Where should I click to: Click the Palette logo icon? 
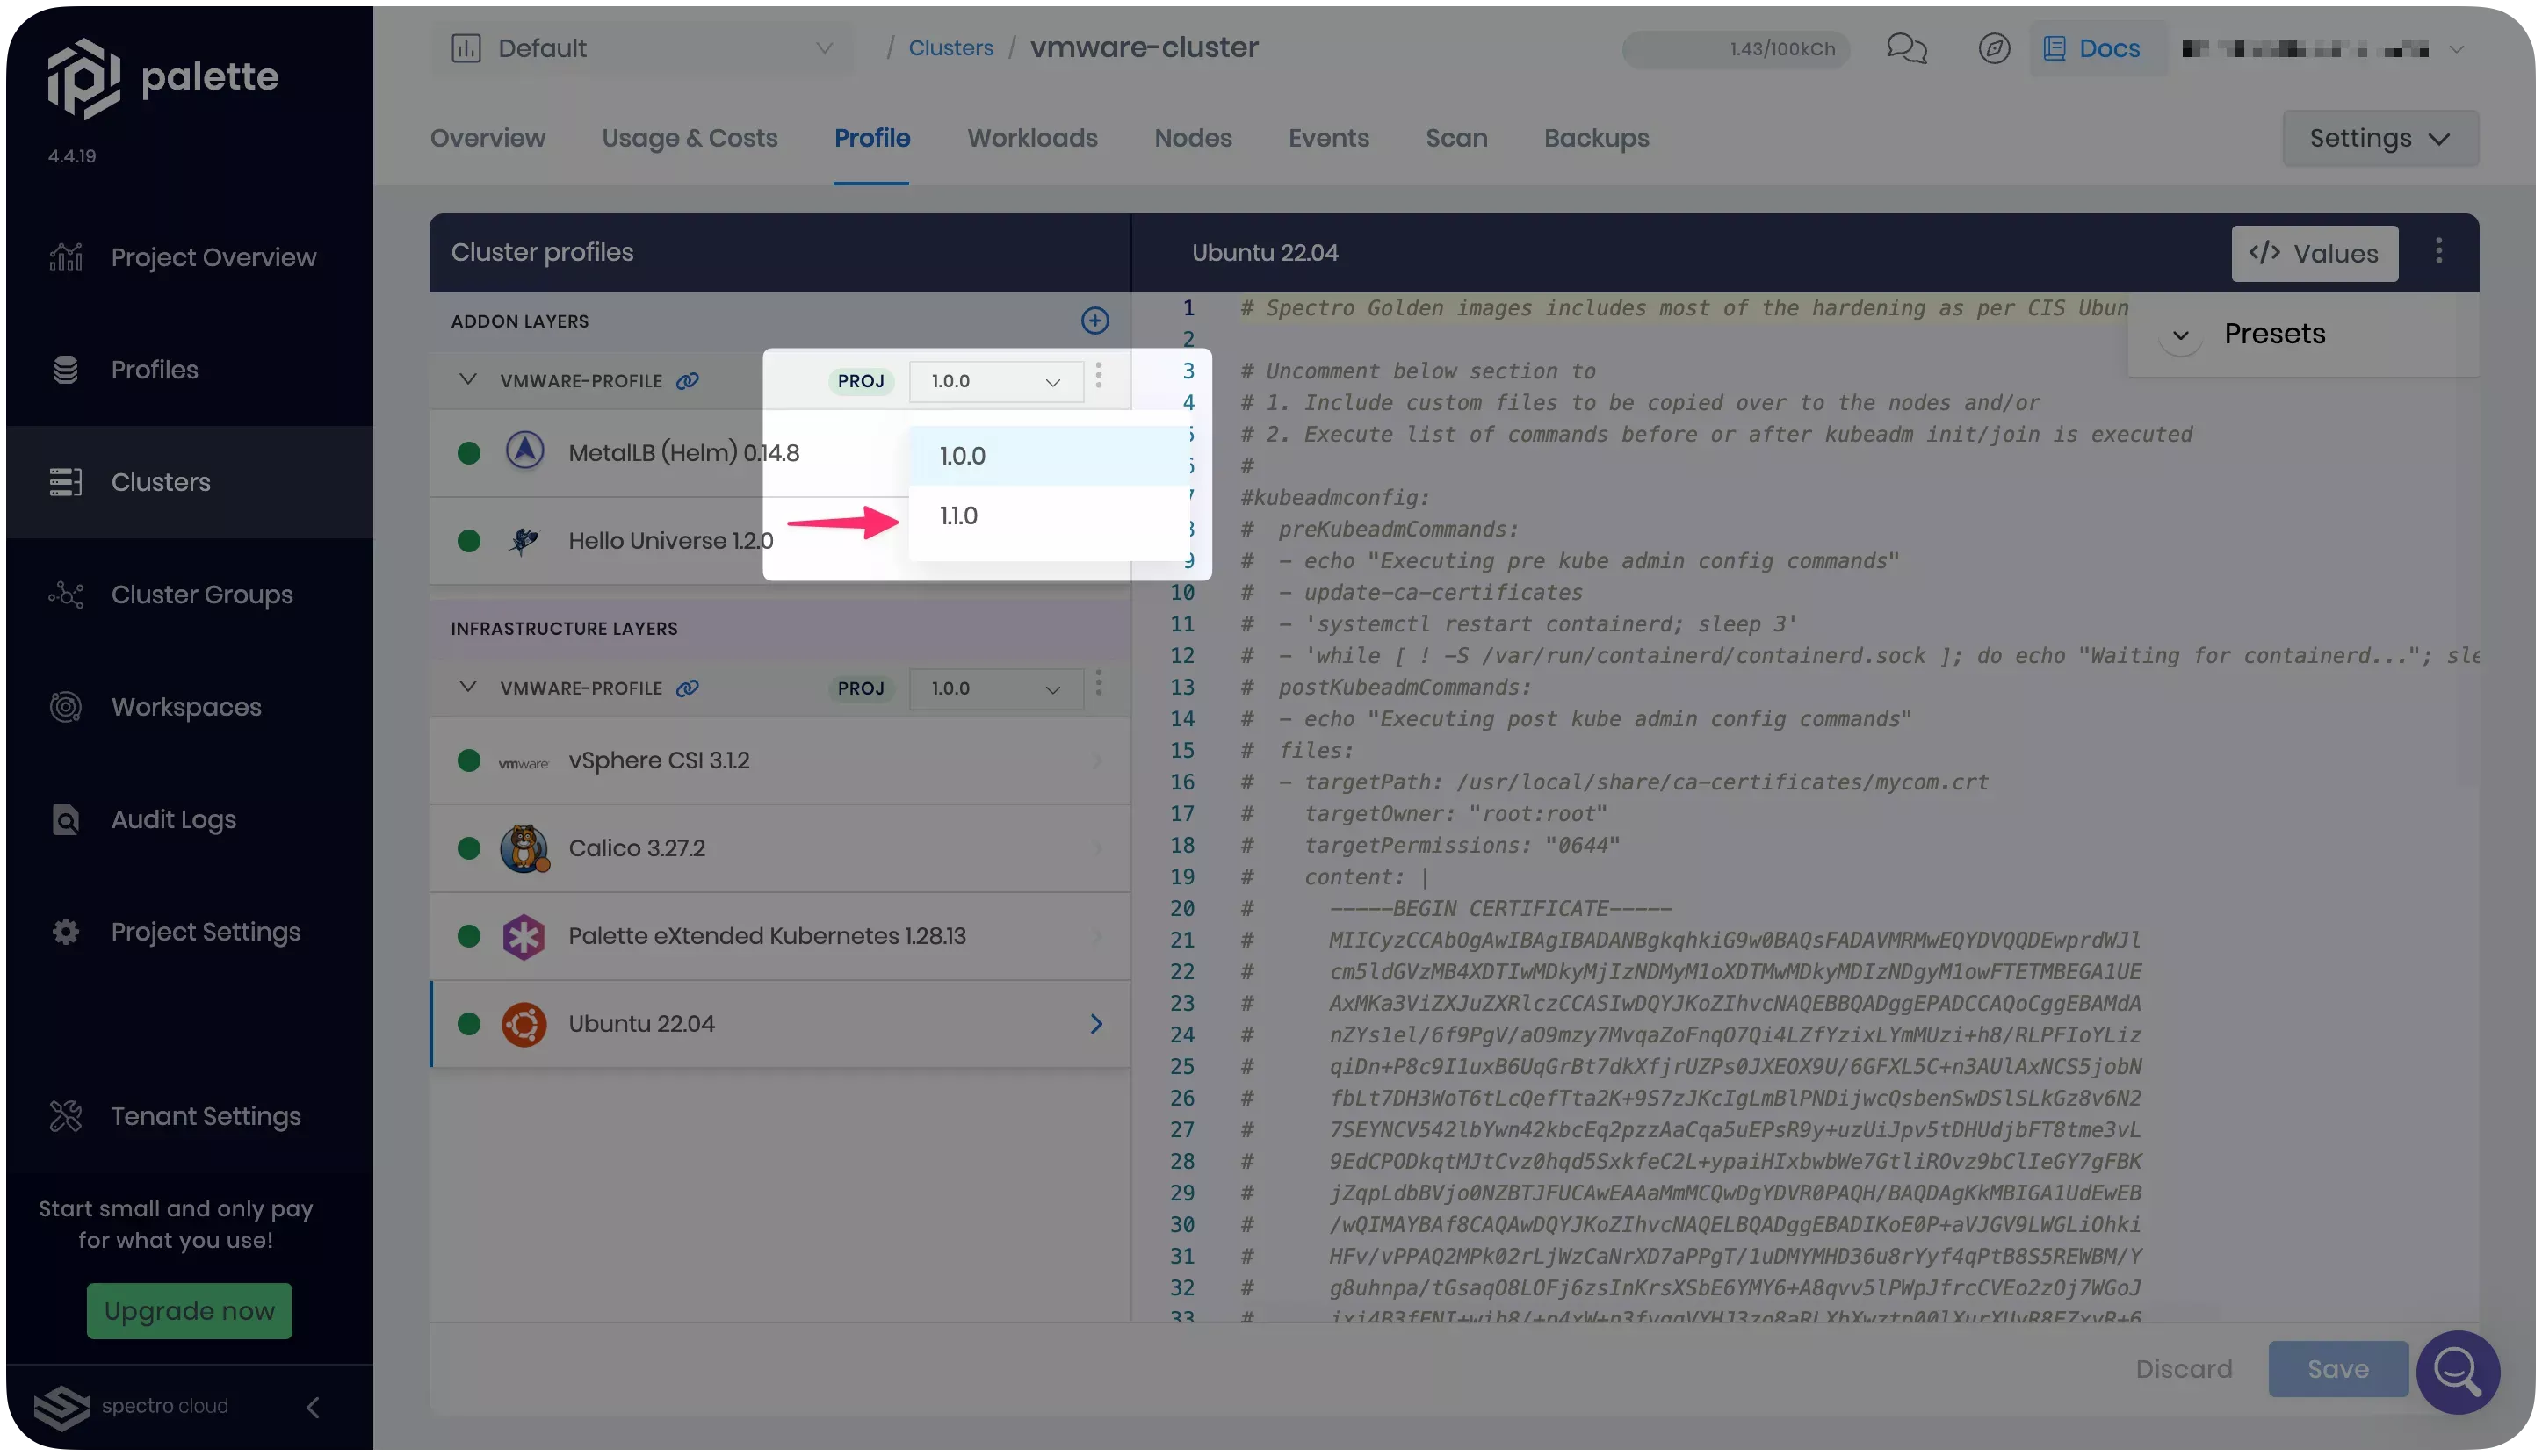[83, 78]
